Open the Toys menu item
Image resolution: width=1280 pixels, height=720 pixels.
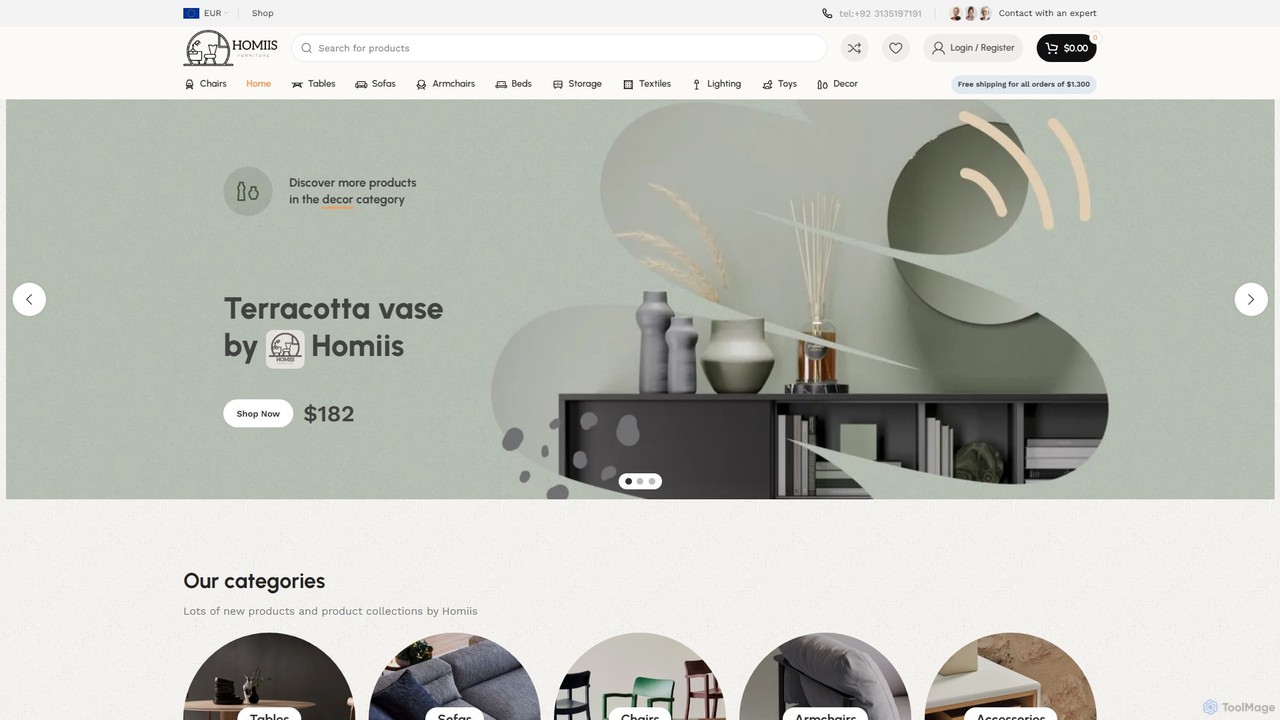[x=779, y=84]
